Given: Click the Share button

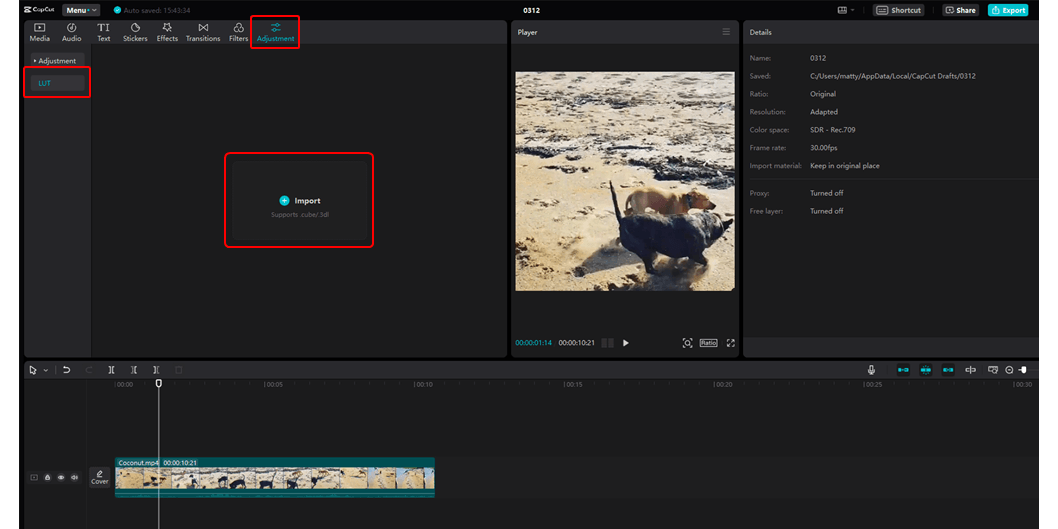Looking at the screenshot, I should coord(960,10).
